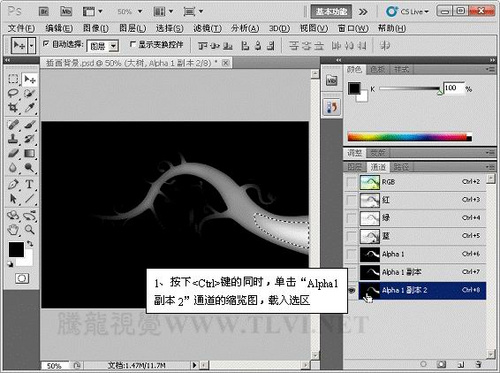The width and height of the screenshot is (500, 373).
Task: Switch to the Layers tab
Action: point(355,167)
